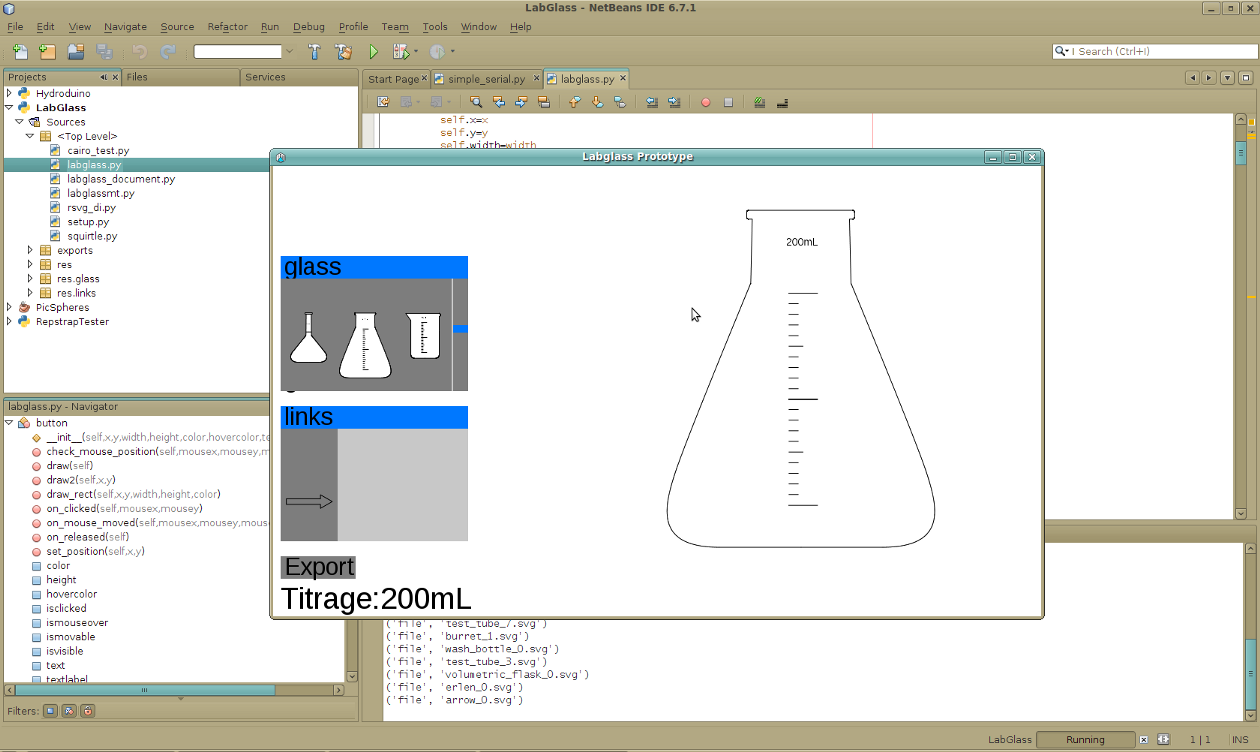This screenshot has width=1260, height=752.
Task: Minimize the Projects panel
Action: [x=103, y=77]
